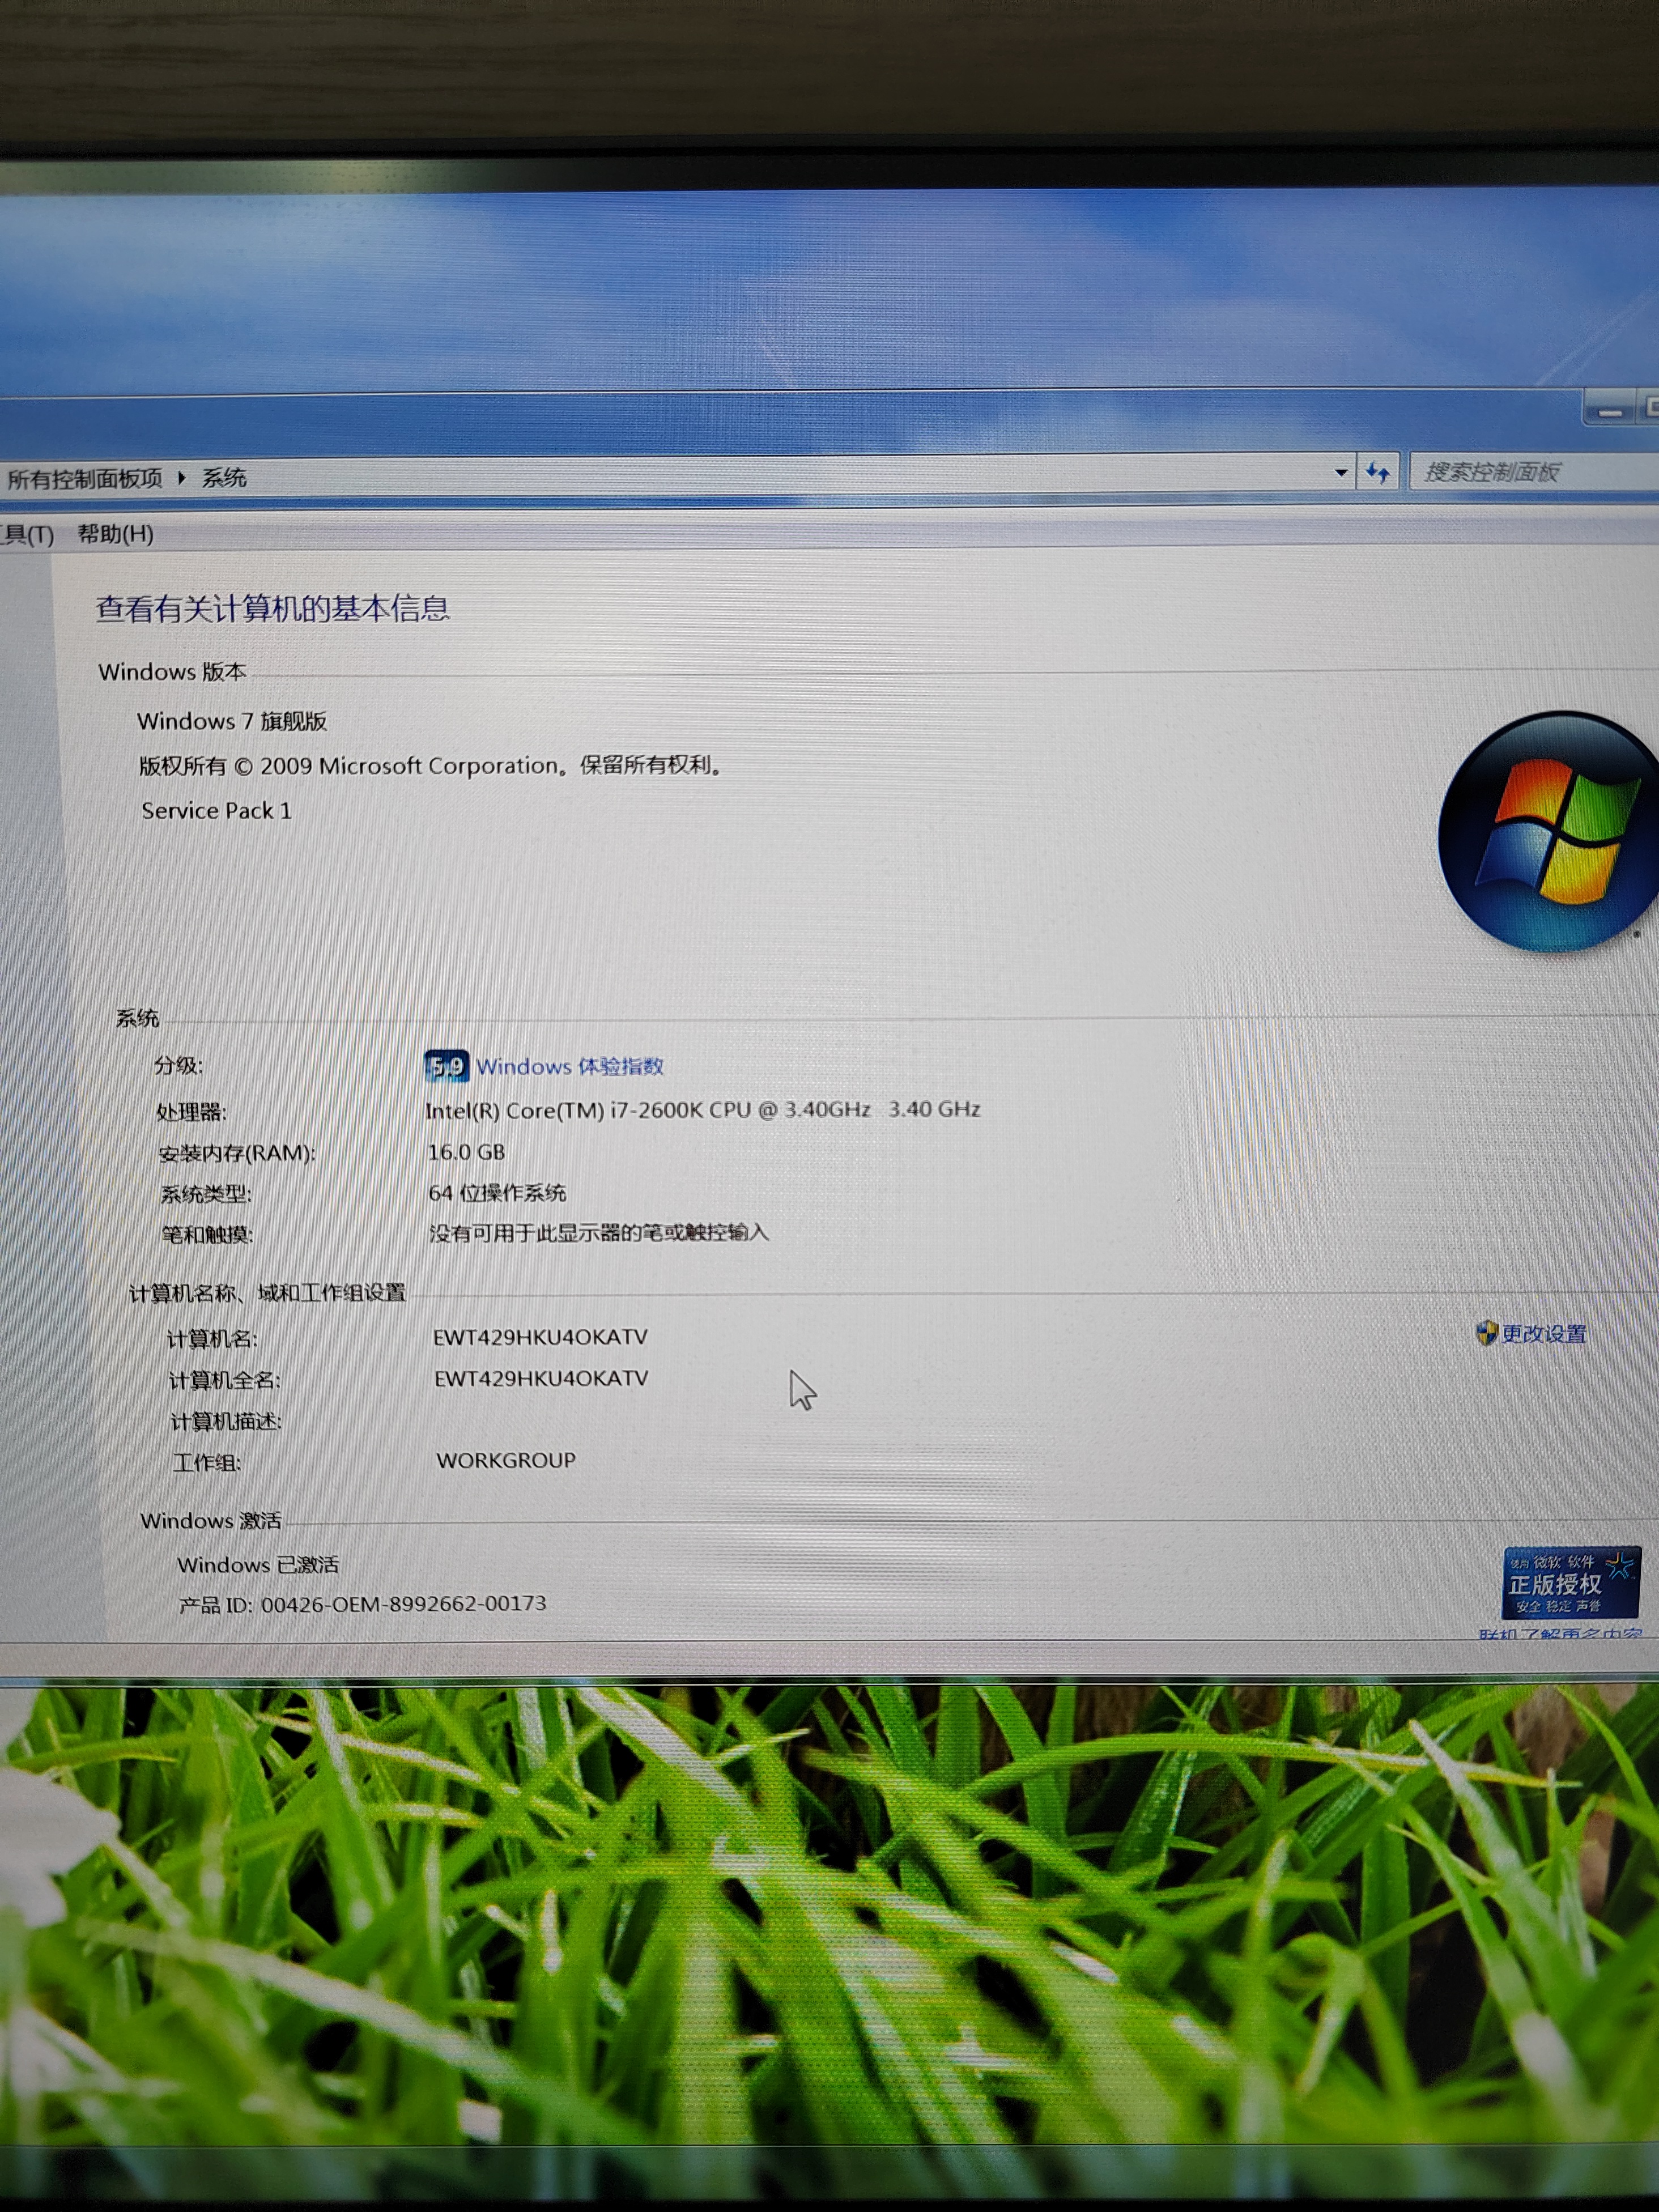Select the 16.0 GB RAM value
The width and height of the screenshot is (1659, 2212).
(x=466, y=1152)
